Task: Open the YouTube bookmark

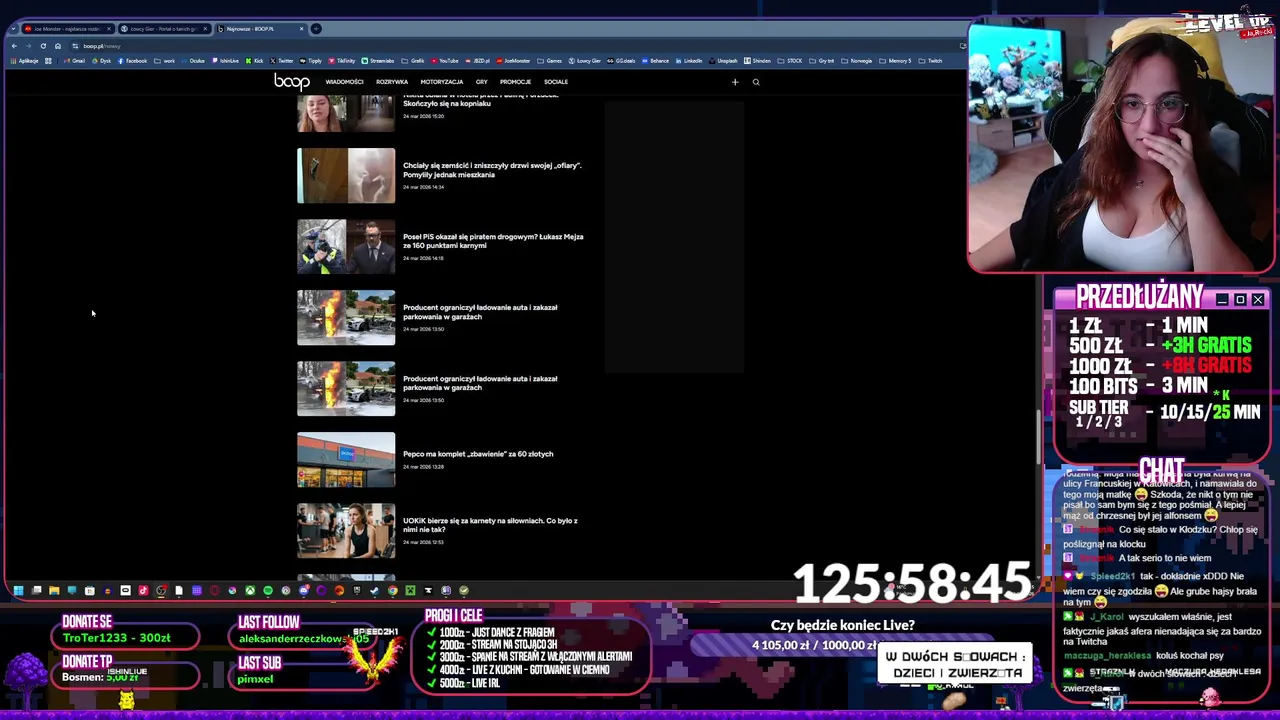Action: point(444,61)
